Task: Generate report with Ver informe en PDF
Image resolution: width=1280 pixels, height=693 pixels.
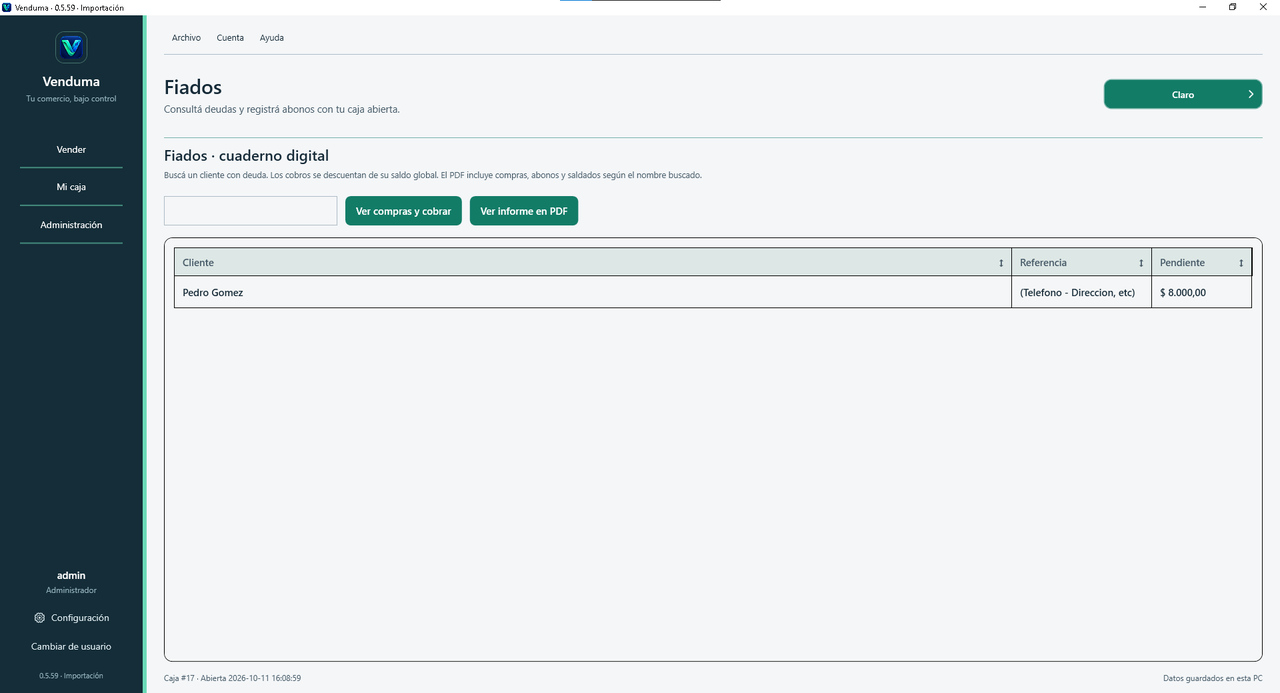Action: (x=524, y=211)
